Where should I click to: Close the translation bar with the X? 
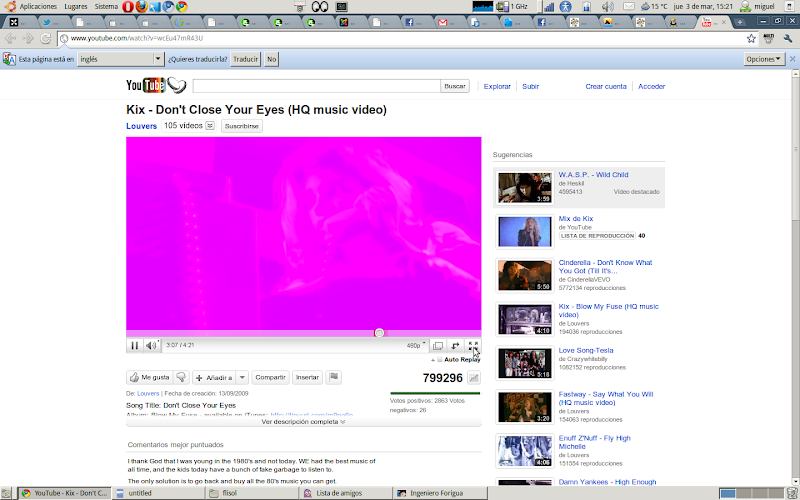pos(792,59)
